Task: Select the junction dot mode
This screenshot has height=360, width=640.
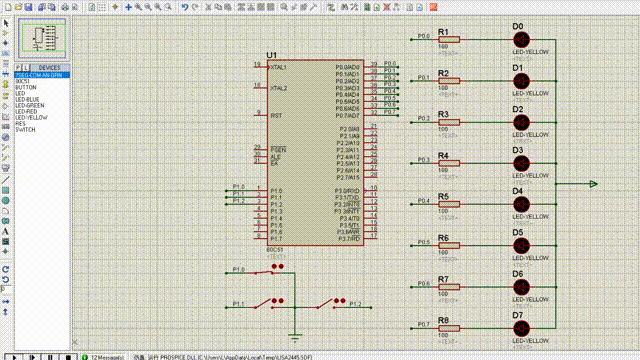Action: click(x=6, y=43)
